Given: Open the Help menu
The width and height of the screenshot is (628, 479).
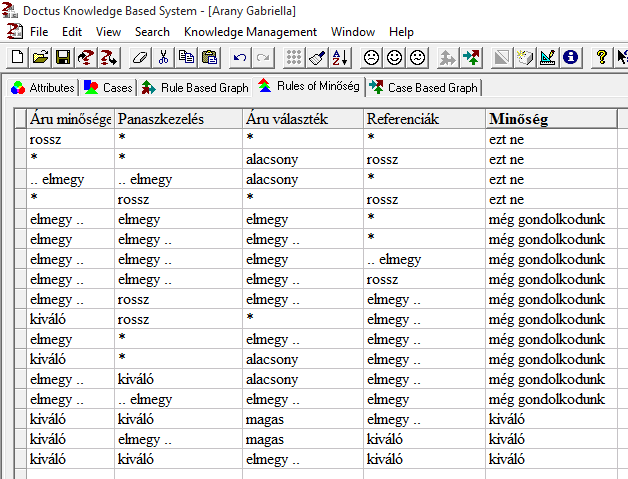Looking at the screenshot, I should 401,32.
